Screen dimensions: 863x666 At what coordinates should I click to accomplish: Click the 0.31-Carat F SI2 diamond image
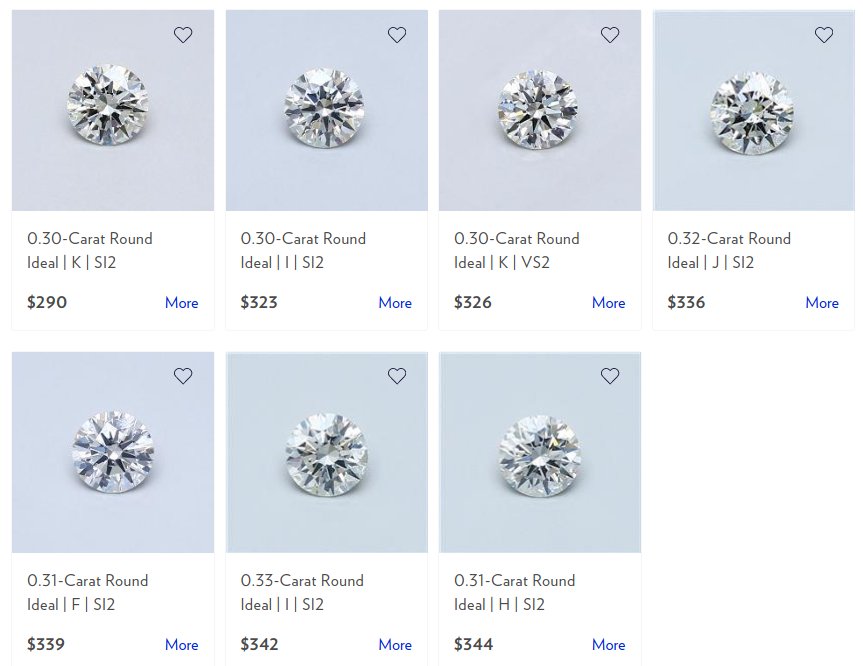(x=113, y=452)
